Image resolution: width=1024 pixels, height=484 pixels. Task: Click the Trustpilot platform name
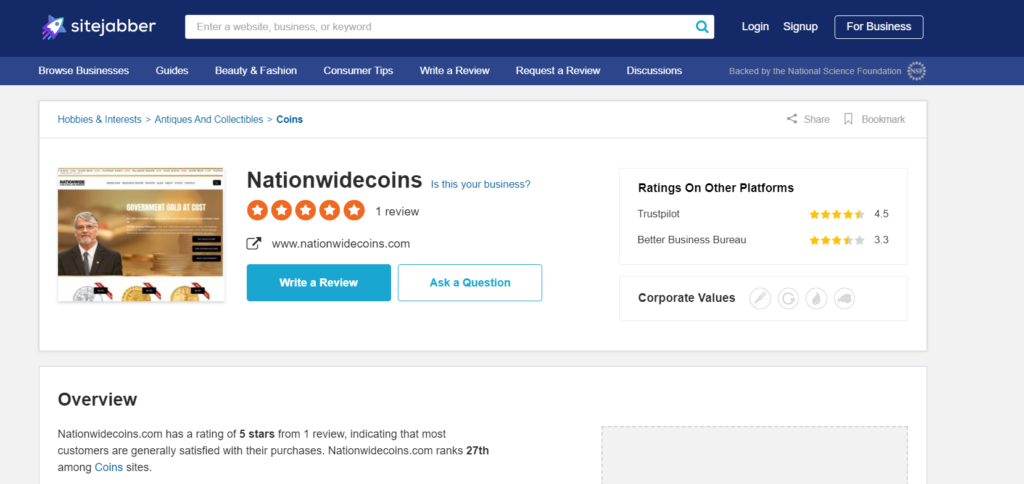coord(658,214)
